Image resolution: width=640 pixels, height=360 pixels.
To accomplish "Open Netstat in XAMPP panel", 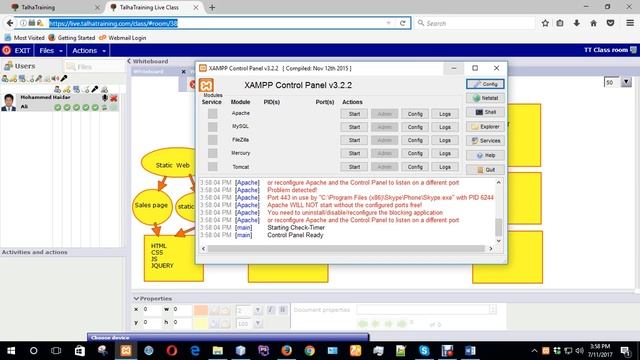I will coord(485,98).
